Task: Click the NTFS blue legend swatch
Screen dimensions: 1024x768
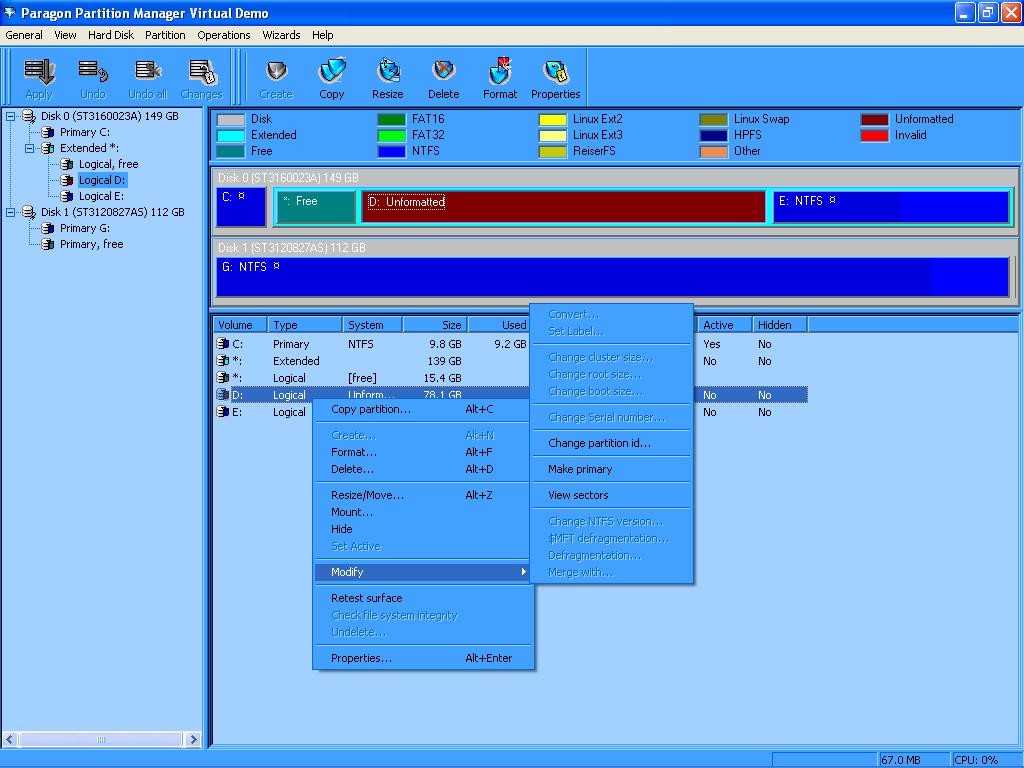Action: coord(391,151)
